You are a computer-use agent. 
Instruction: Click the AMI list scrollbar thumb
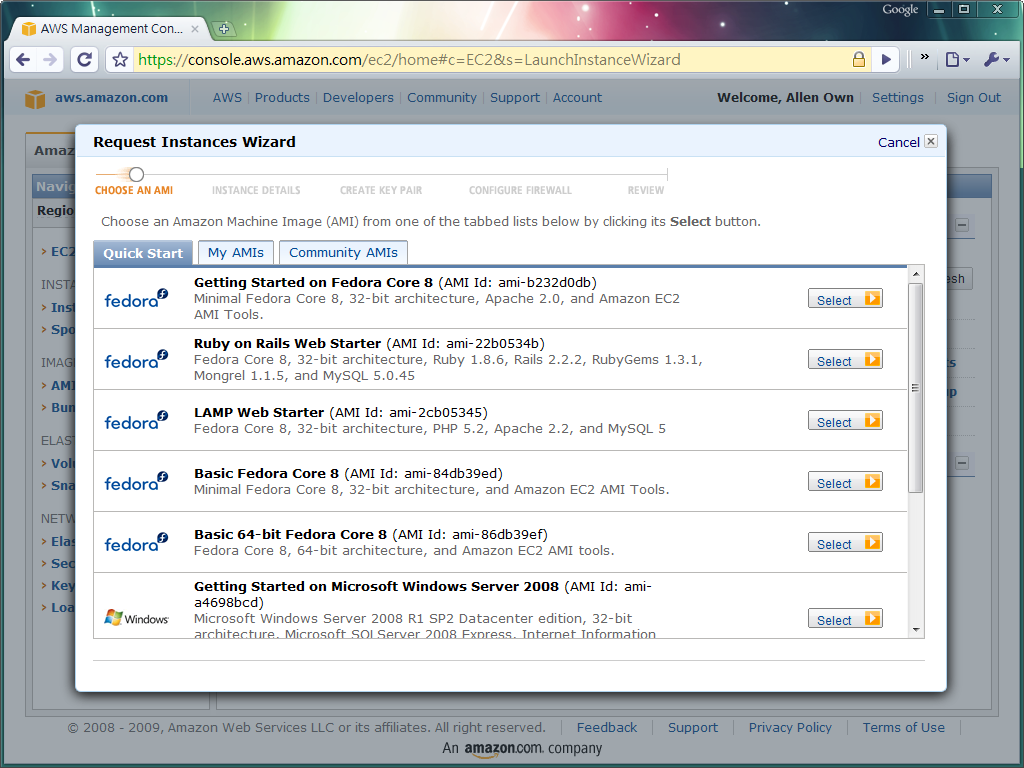click(x=916, y=388)
